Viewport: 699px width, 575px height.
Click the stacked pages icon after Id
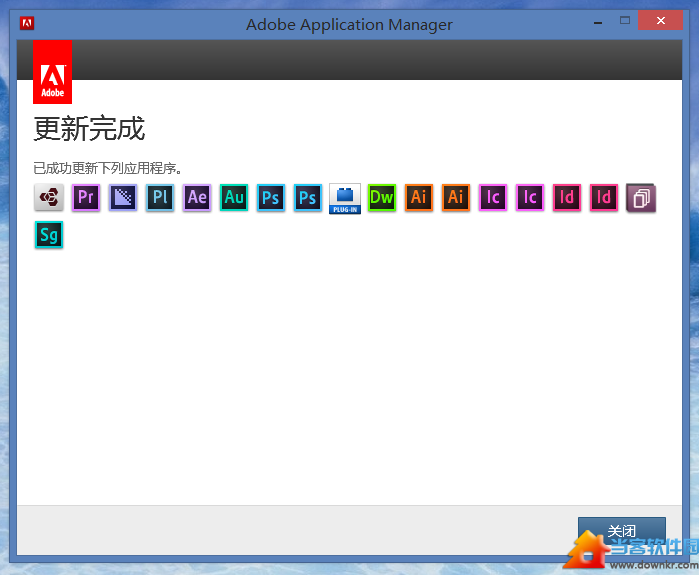[641, 197]
